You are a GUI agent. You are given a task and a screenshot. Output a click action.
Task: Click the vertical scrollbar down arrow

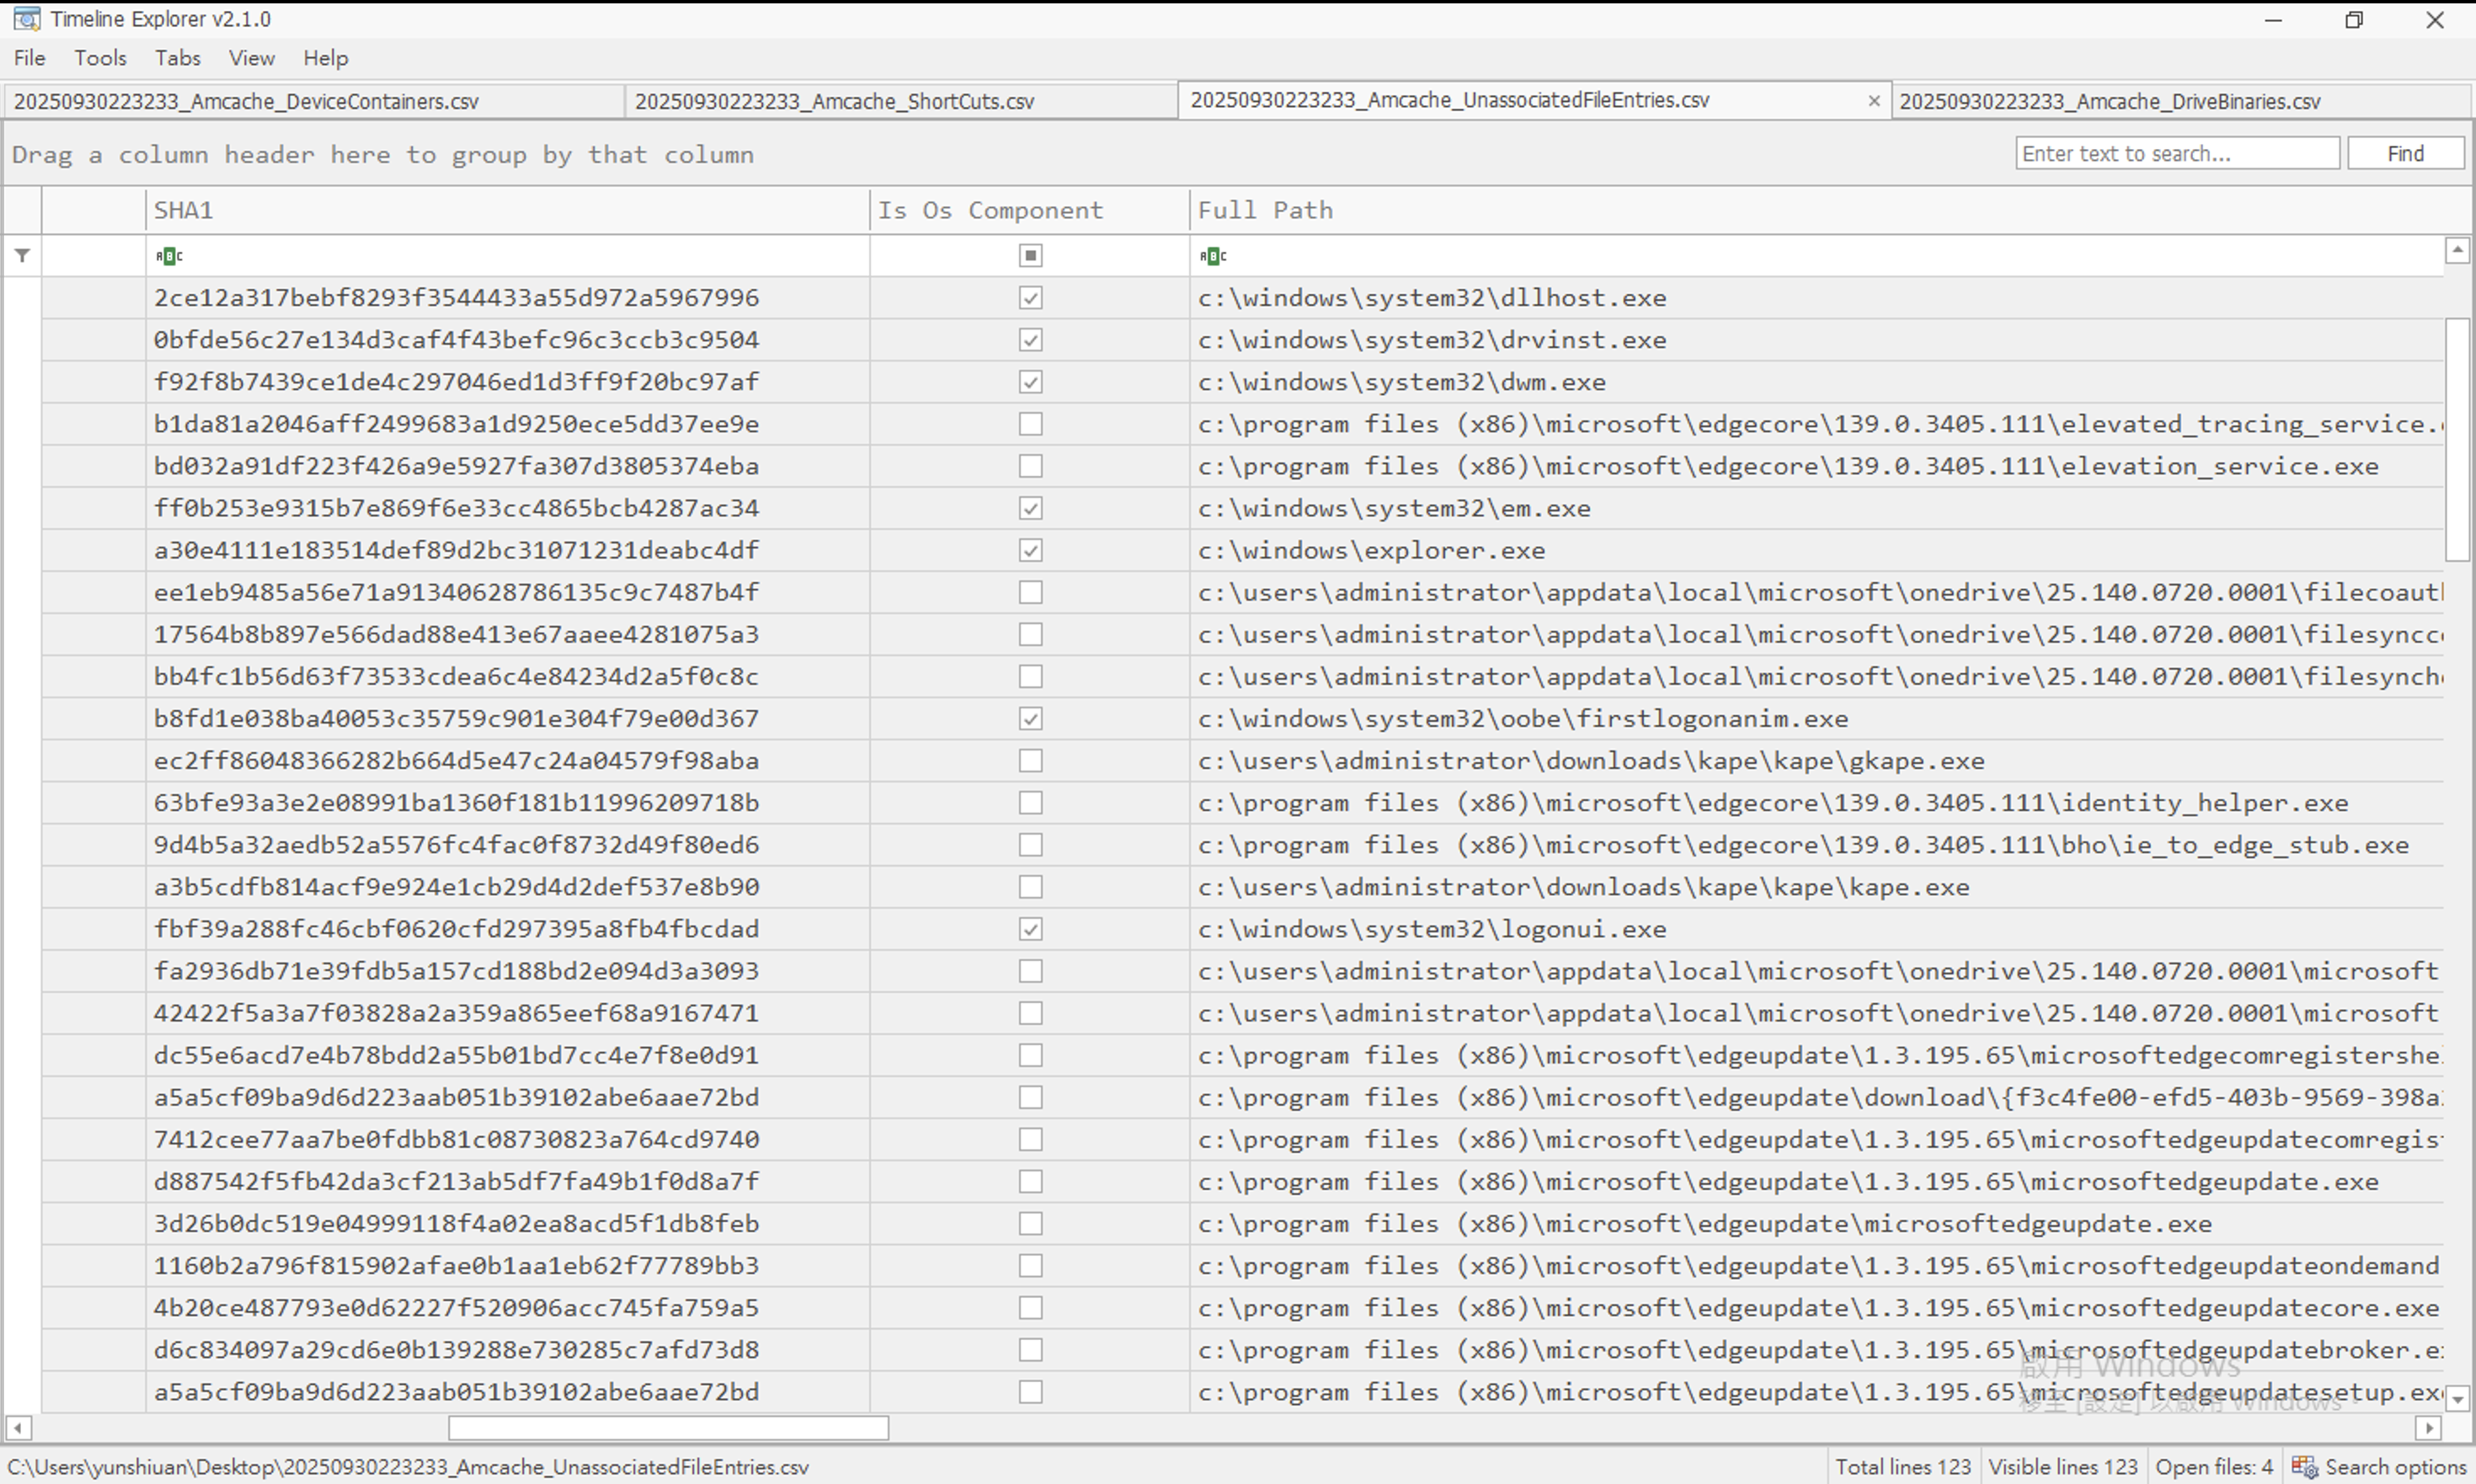tap(2457, 1398)
